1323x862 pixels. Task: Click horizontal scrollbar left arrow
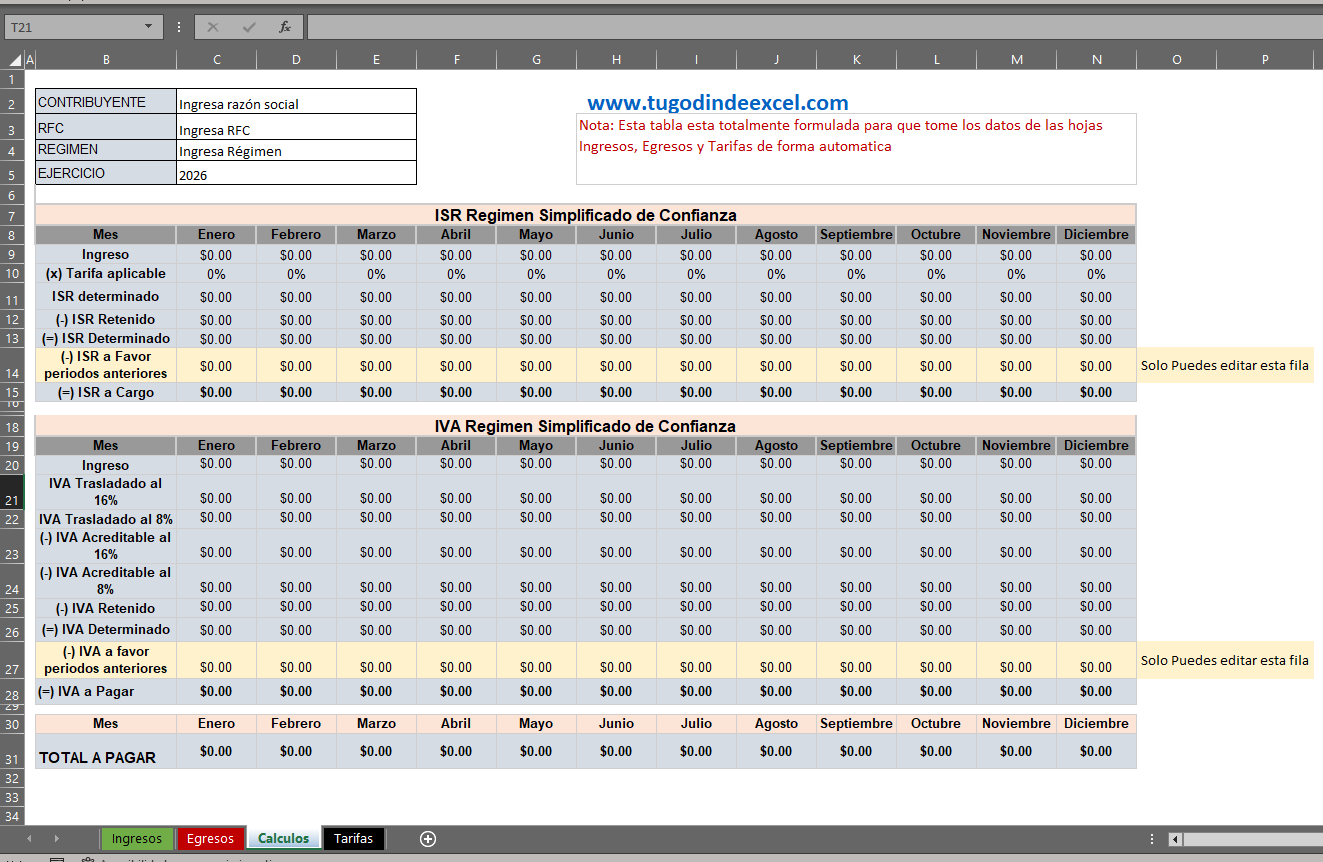click(1176, 839)
